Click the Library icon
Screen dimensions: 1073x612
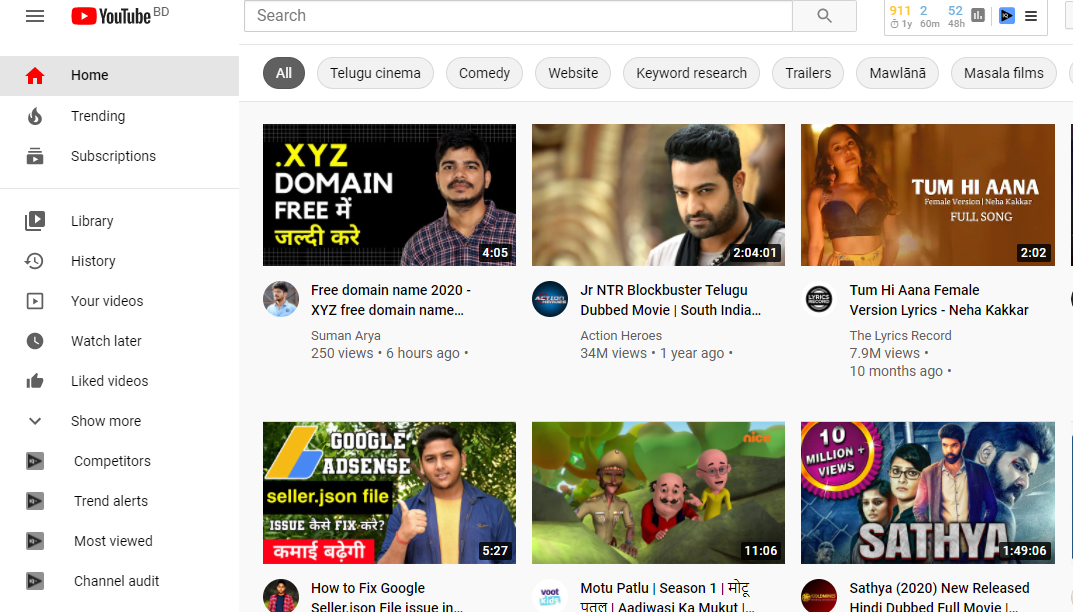click(35, 220)
